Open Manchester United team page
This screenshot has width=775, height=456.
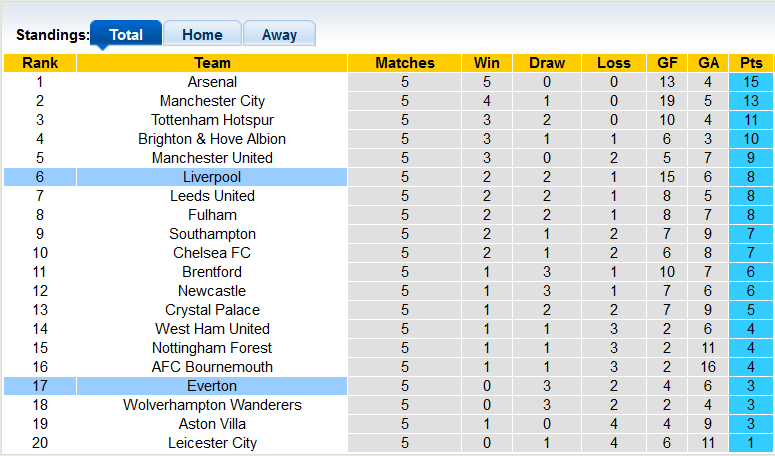pyautogui.click(x=212, y=158)
